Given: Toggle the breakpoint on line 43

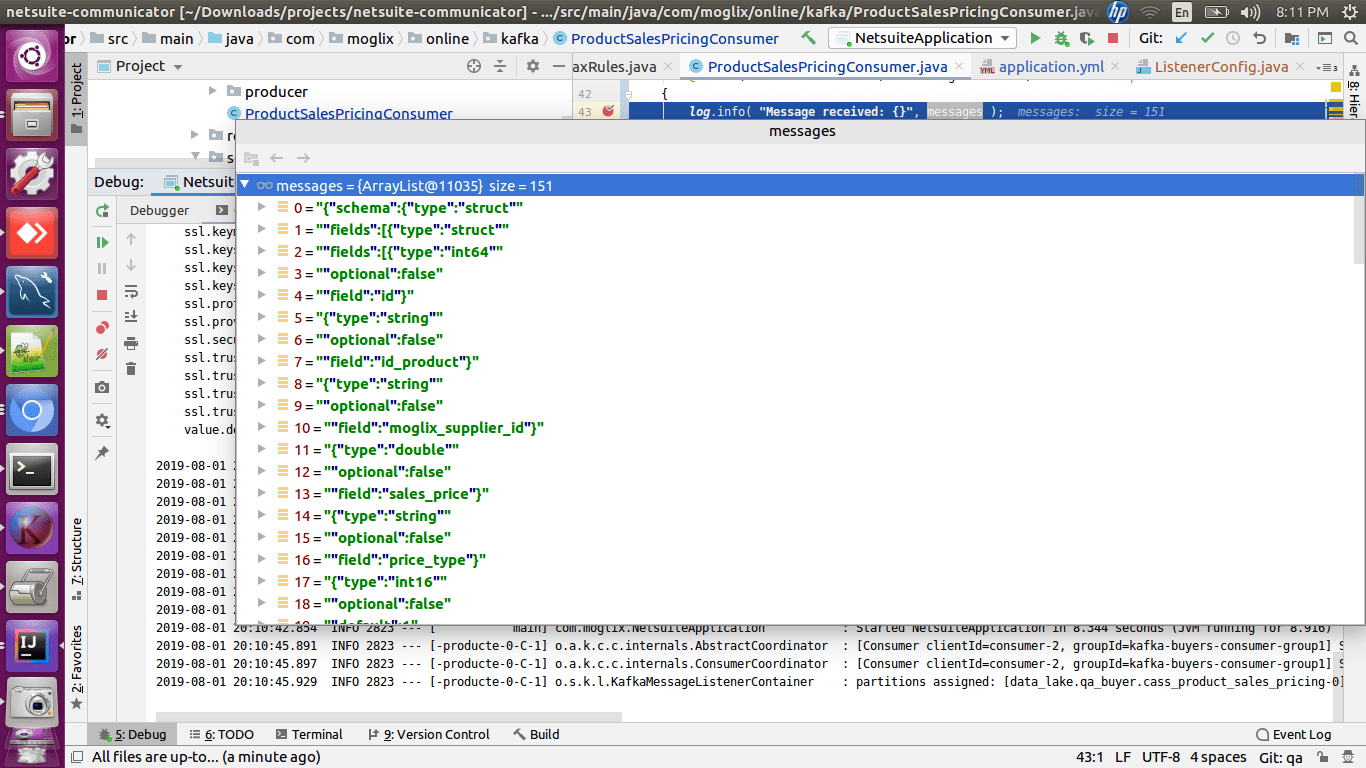Looking at the screenshot, I should (608, 111).
